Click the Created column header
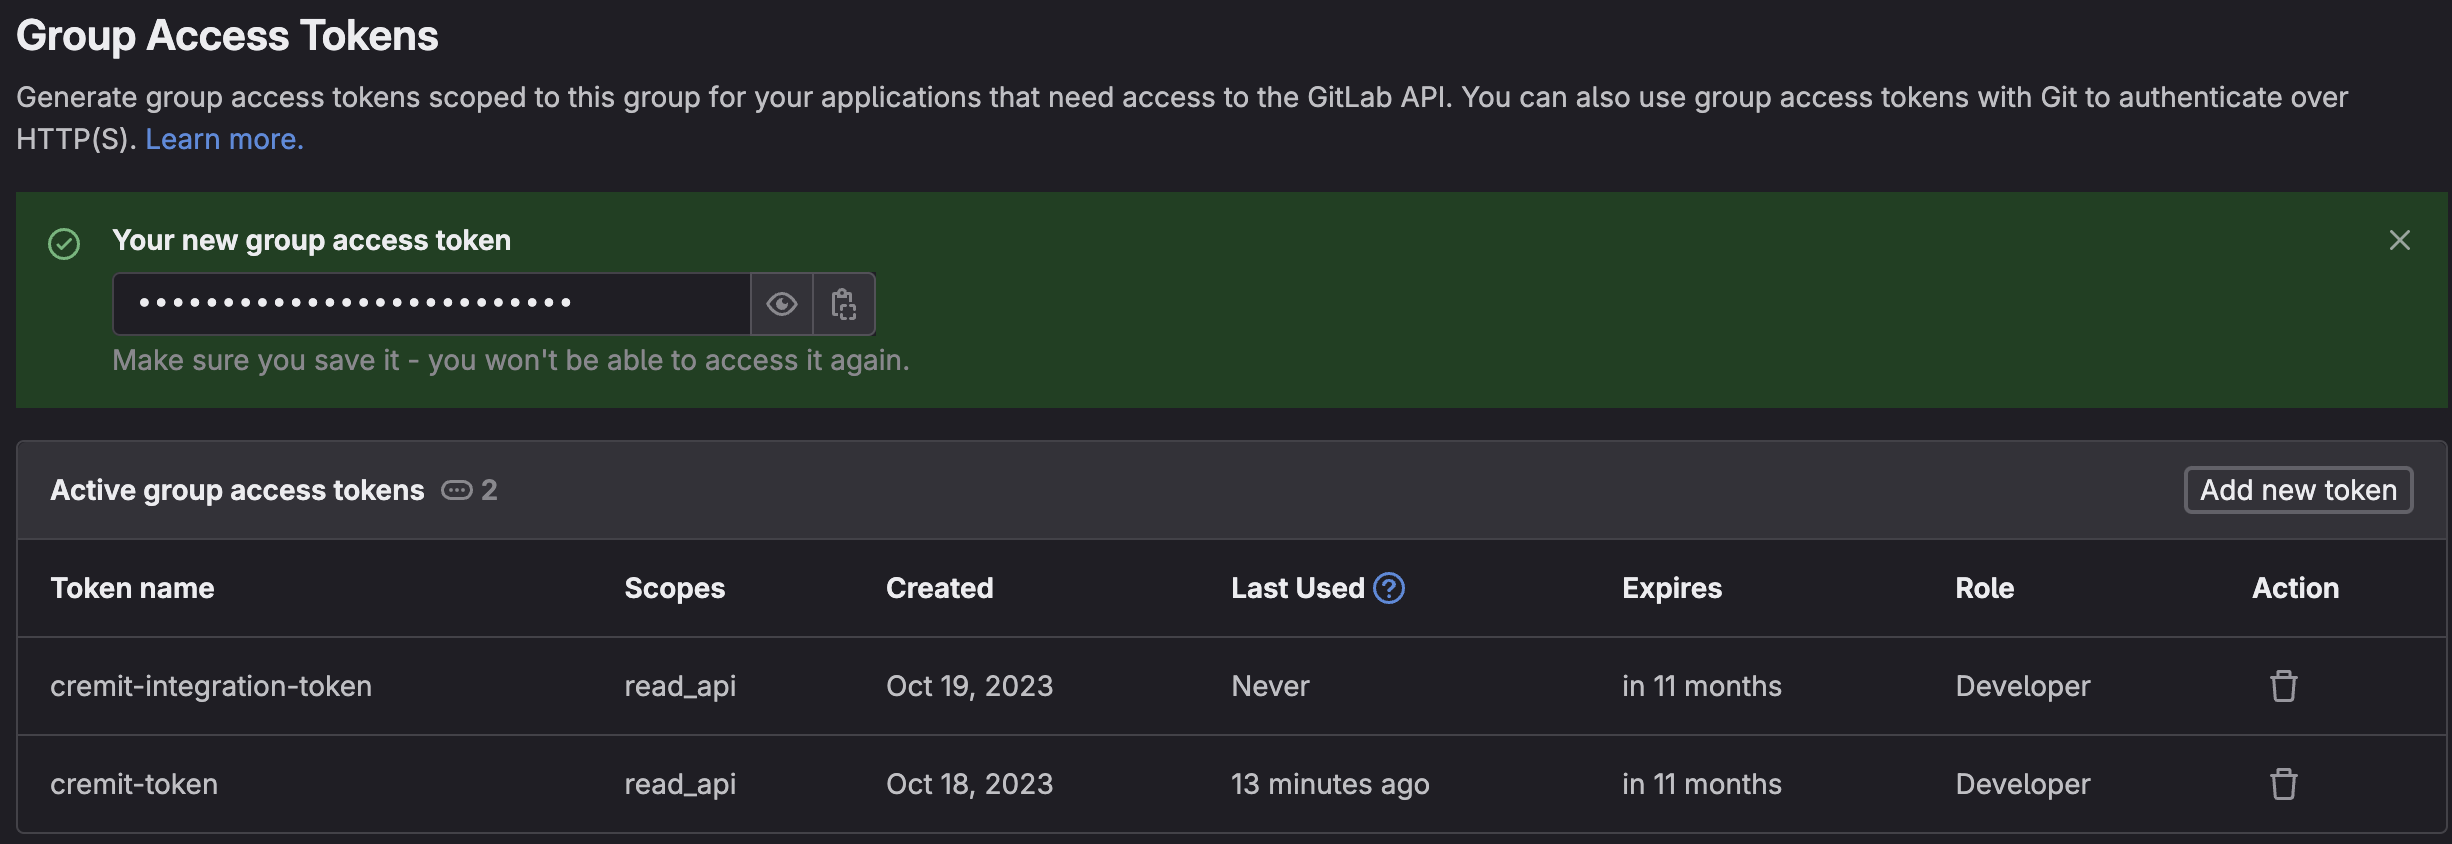The image size is (2452, 844). [940, 588]
